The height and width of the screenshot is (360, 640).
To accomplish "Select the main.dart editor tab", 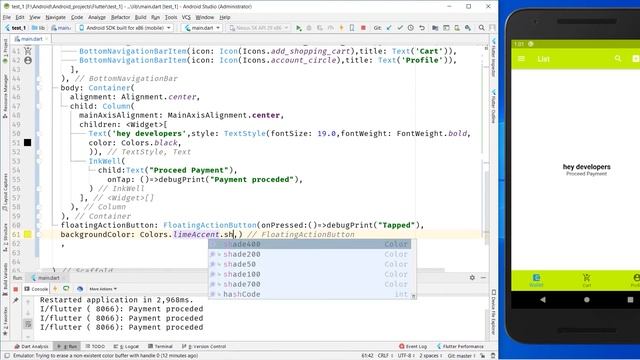I will pyautogui.click(x=31, y=39).
